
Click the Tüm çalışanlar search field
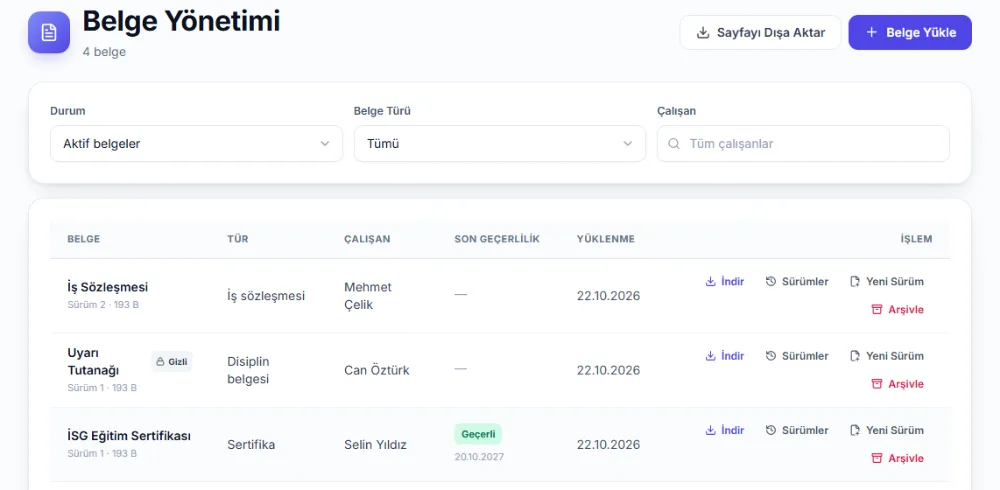point(803,144)
